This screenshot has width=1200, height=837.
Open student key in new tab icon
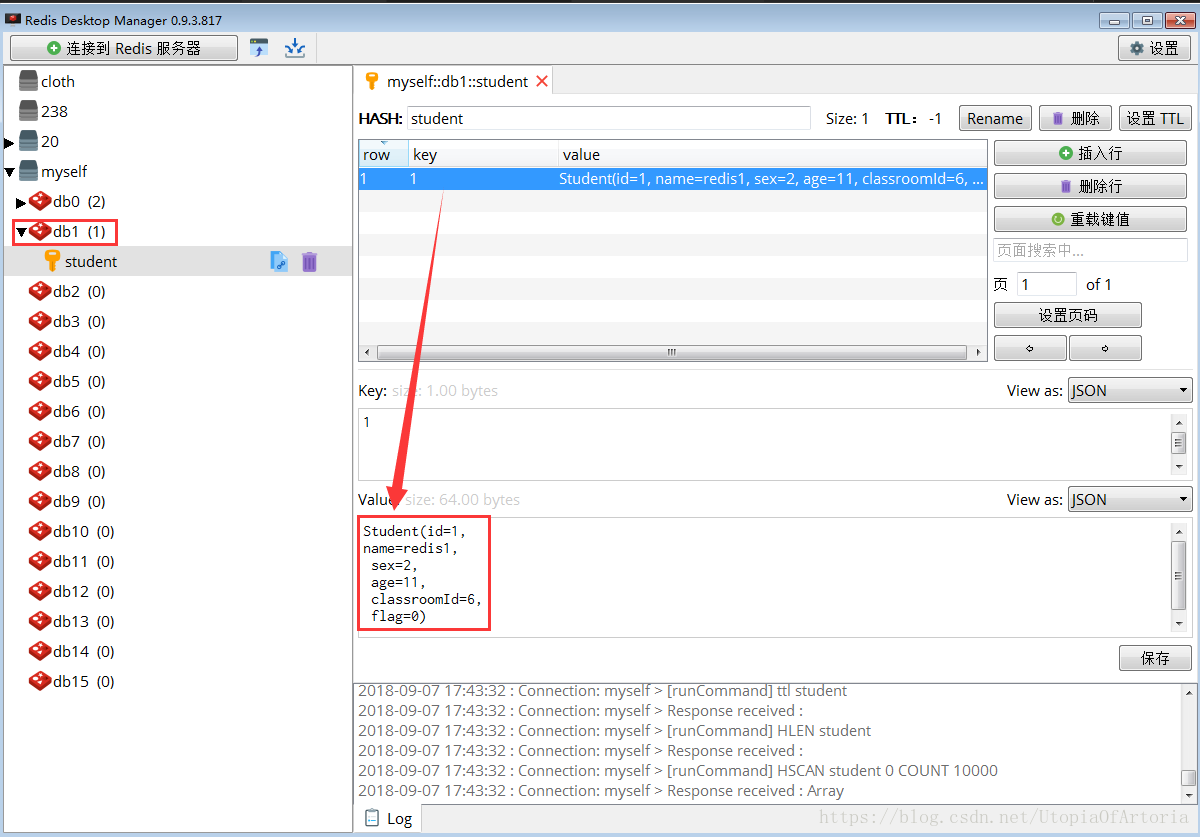click(279, 261)
